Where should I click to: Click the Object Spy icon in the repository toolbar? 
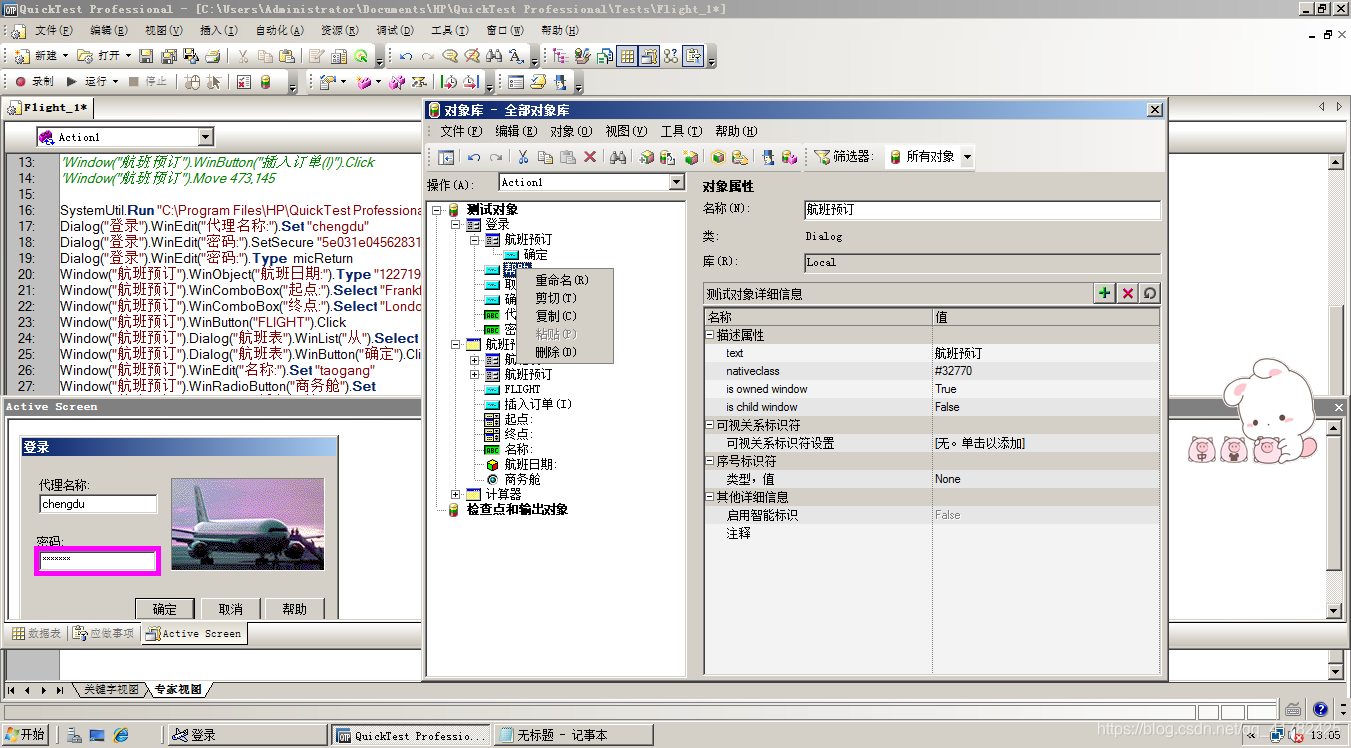pyautogui.click(x=767, y=157)
